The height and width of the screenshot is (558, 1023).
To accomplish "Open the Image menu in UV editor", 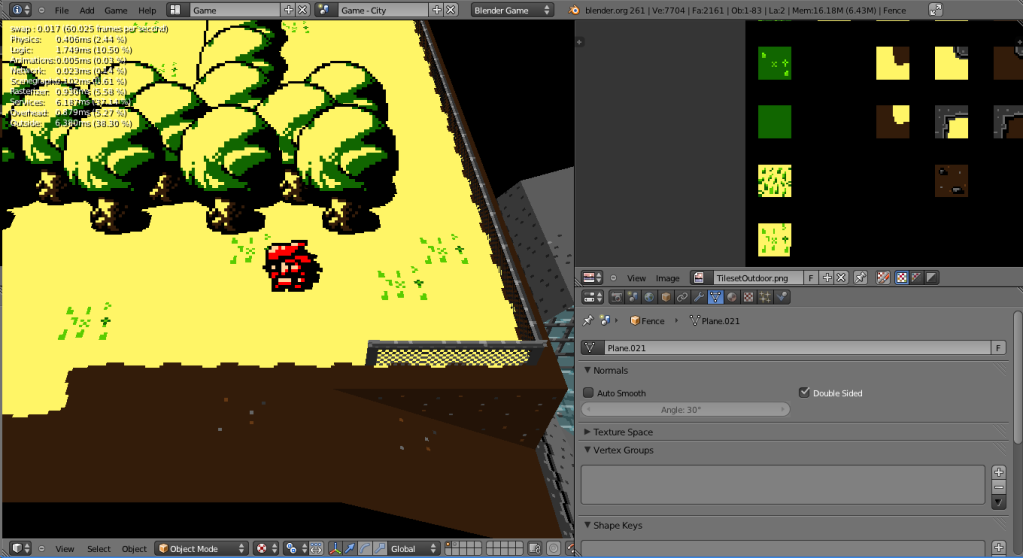I will pyautogui.click(x=667, y=278).
